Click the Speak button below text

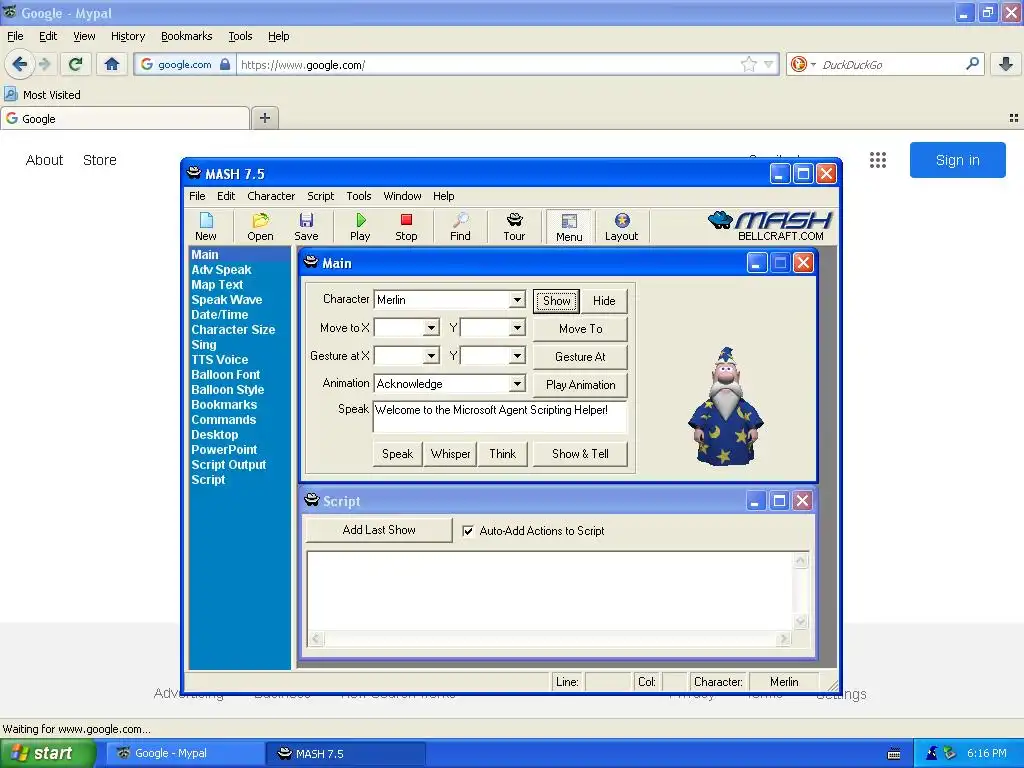[398, 454]
